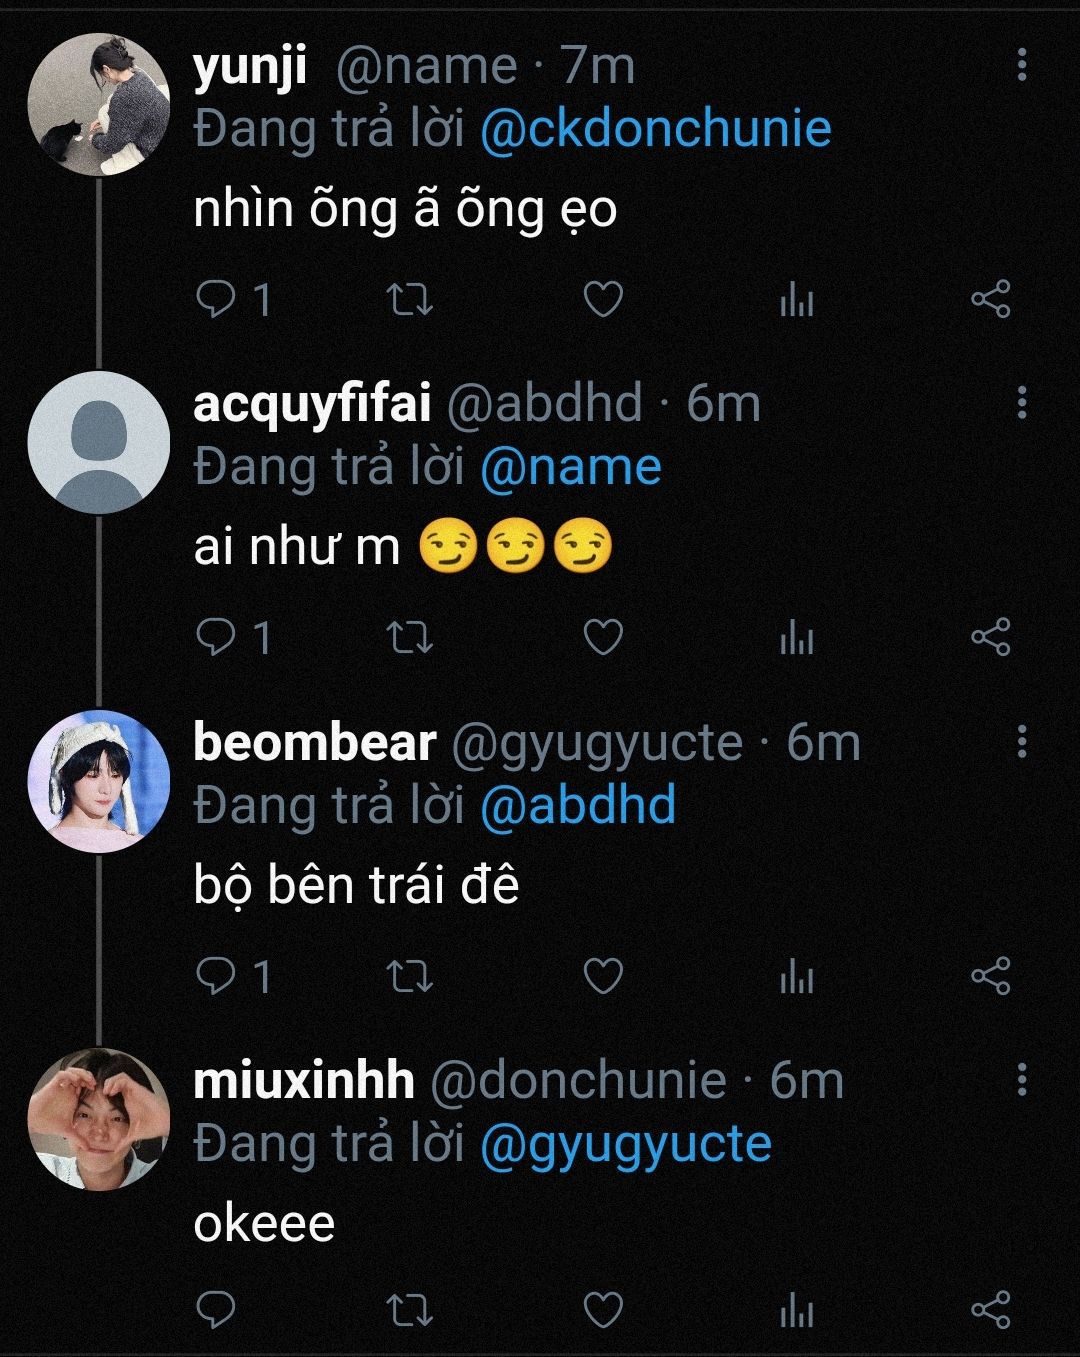1080x1357 pixels.
Task: Share miuxinhh's tweet
Action: [x=991, y=1310]
